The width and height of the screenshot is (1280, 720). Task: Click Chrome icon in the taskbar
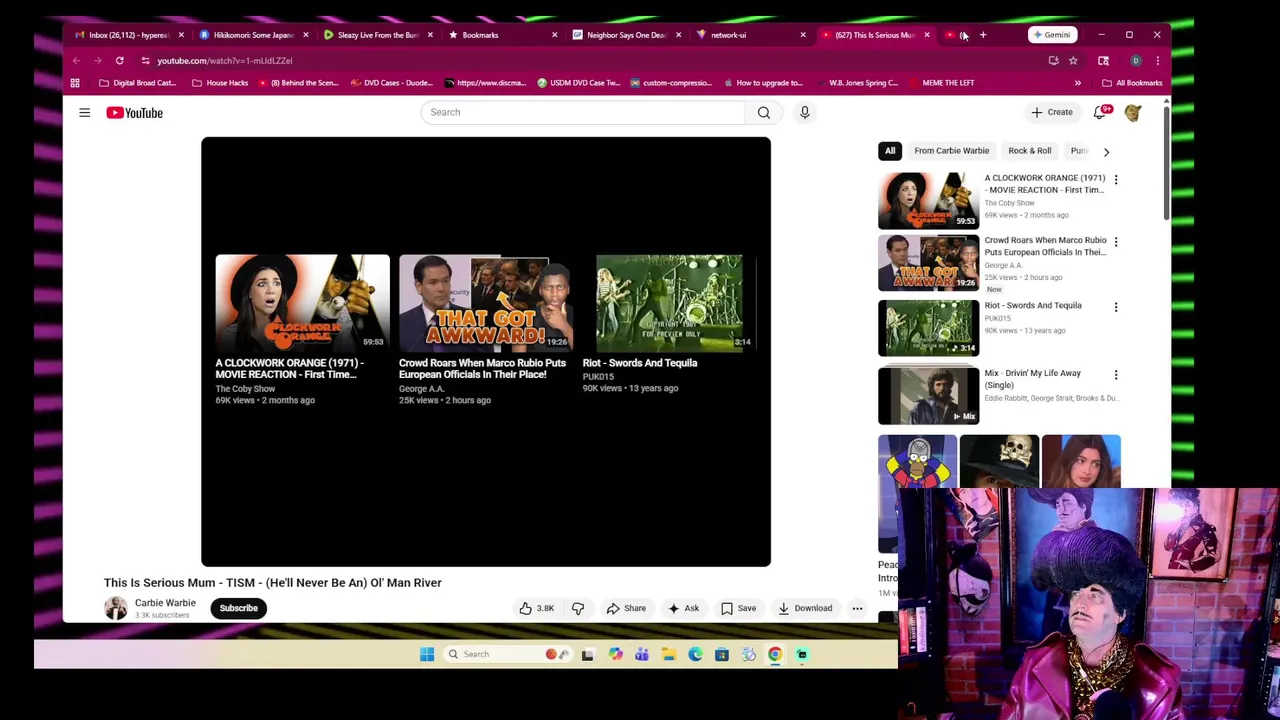pos(775,654)
